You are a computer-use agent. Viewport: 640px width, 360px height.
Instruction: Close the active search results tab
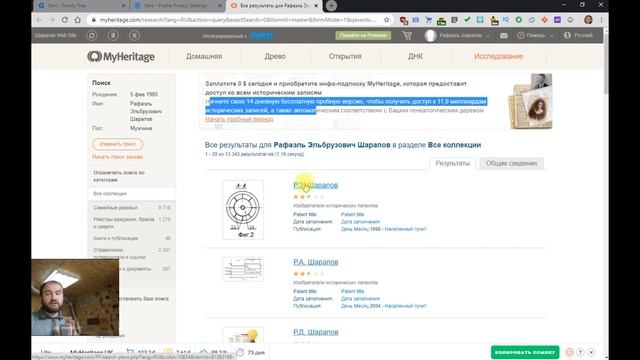tap(316, 6)
